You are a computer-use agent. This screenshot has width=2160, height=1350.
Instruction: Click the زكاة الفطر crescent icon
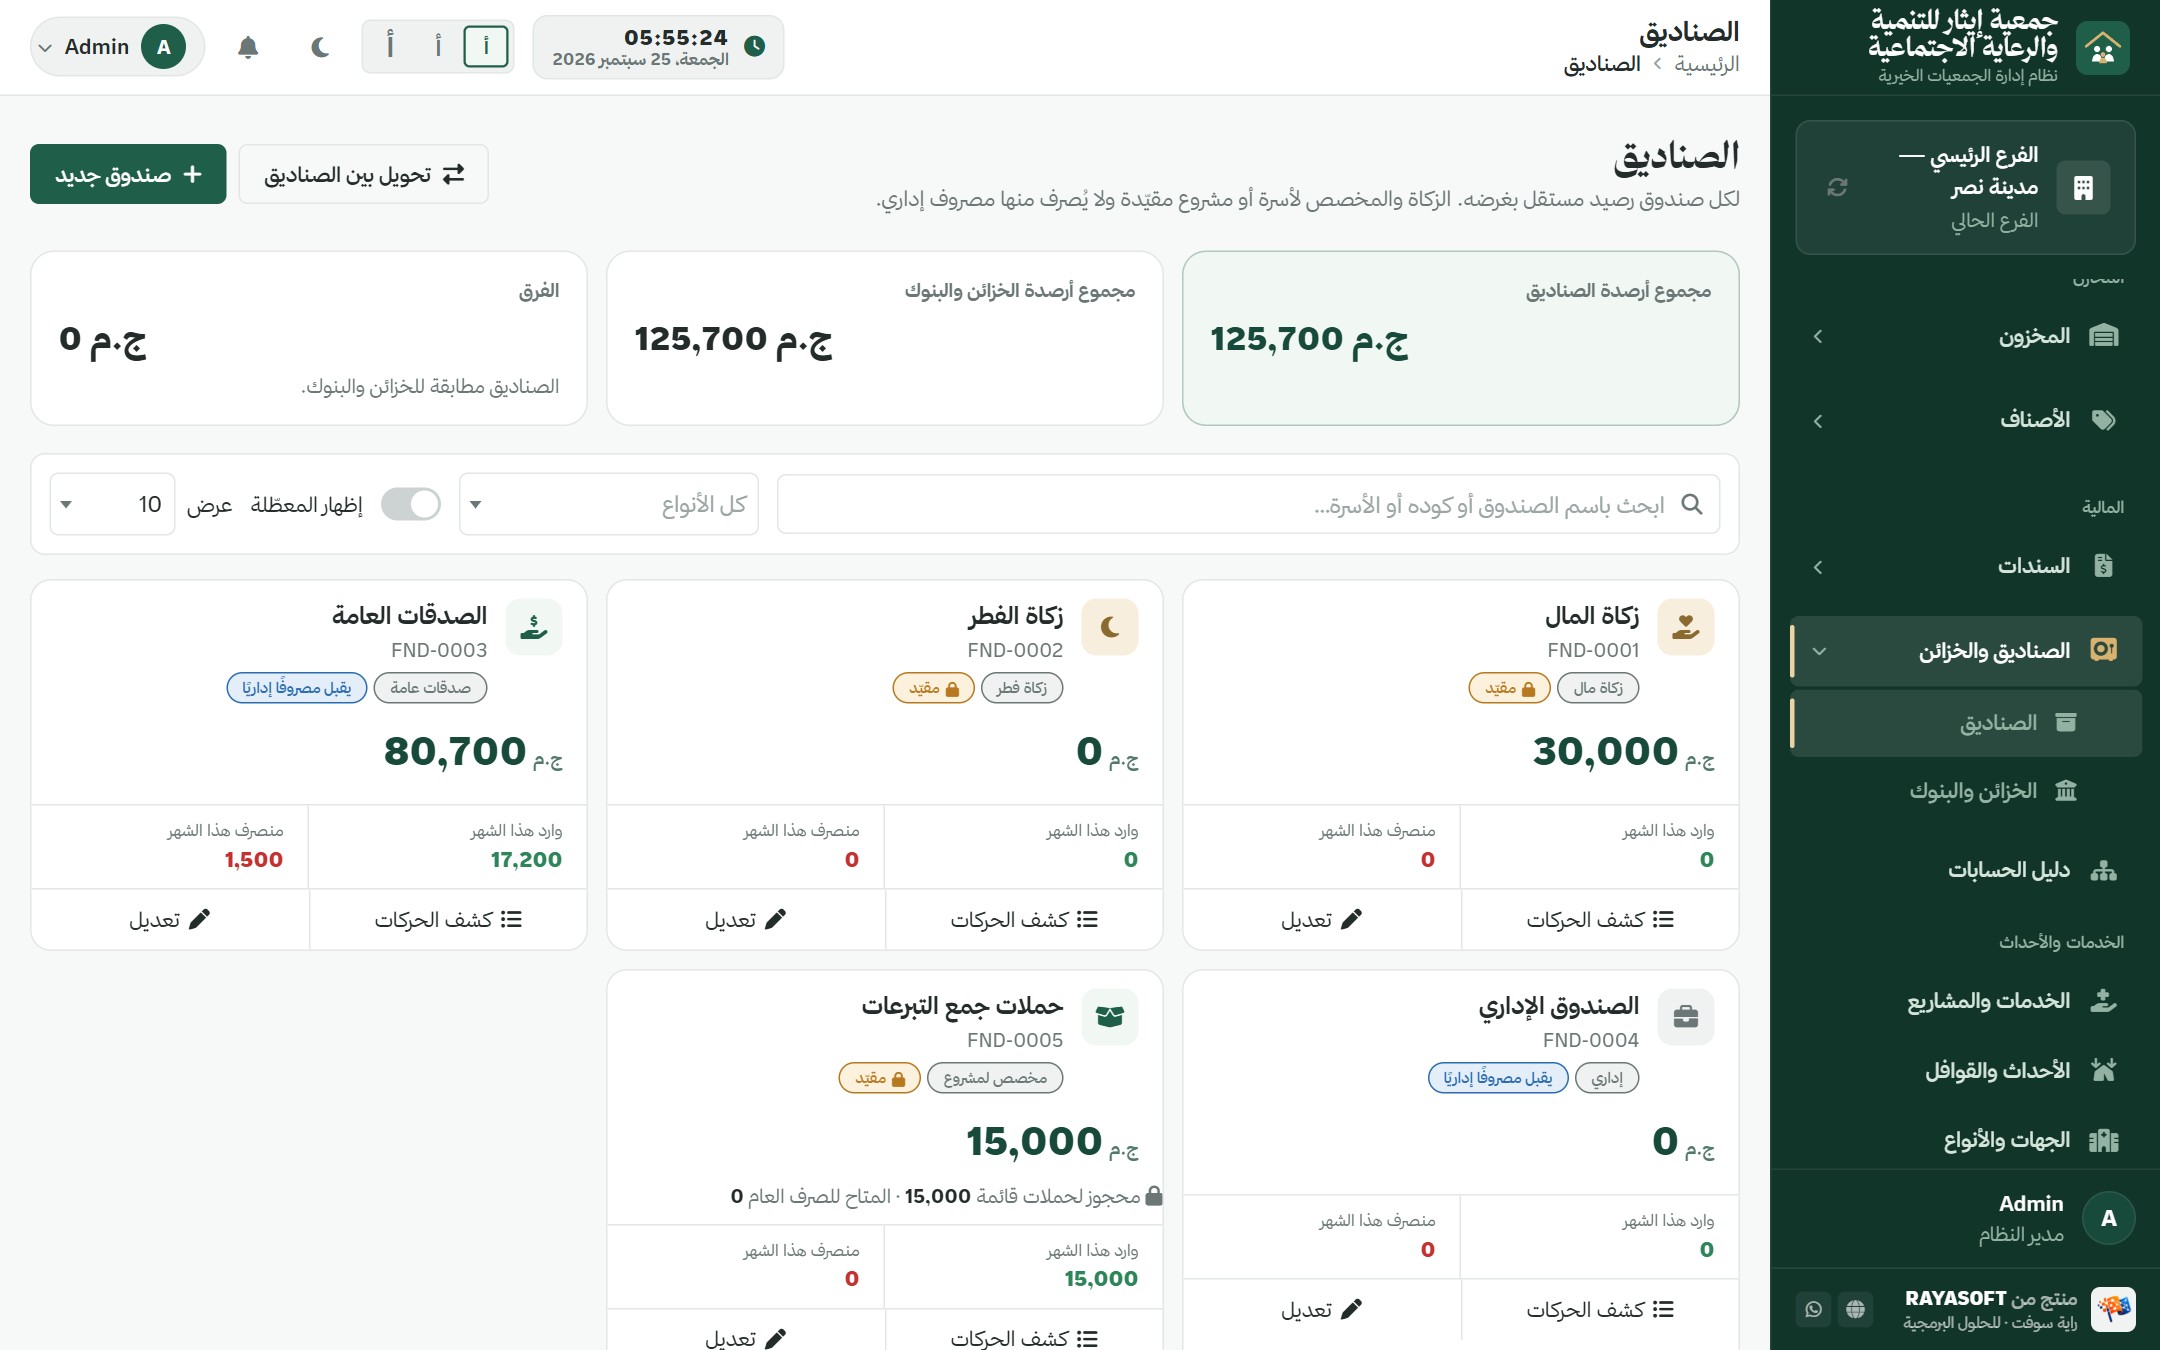pyautogui.click(x=1110, y=627)
